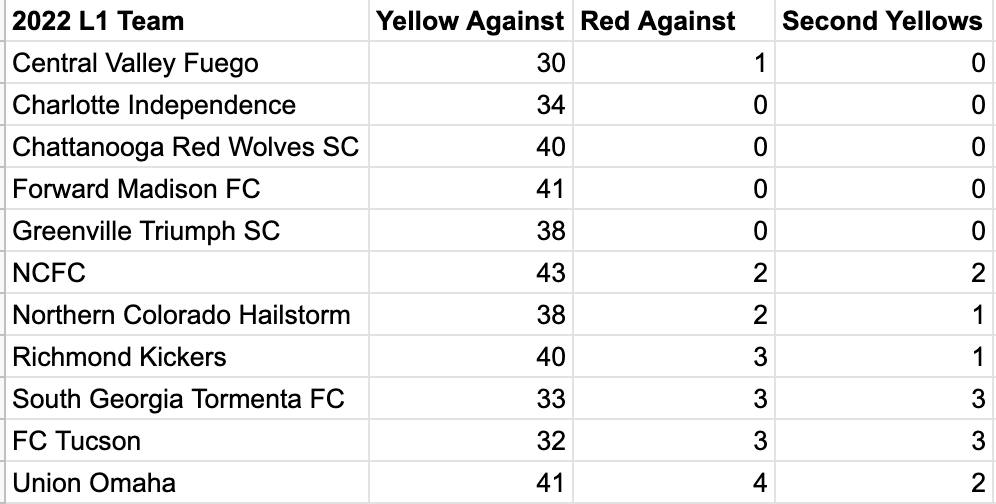996x504 pixels.
Task: Select the Union Omaha cell
Action: tap(94, 483)
